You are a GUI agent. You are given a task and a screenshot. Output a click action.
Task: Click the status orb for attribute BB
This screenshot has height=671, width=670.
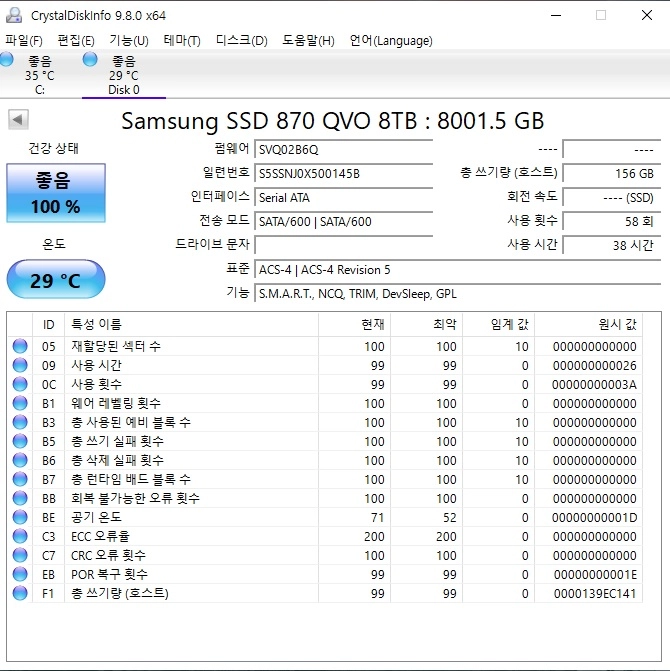tap(20, 498)
